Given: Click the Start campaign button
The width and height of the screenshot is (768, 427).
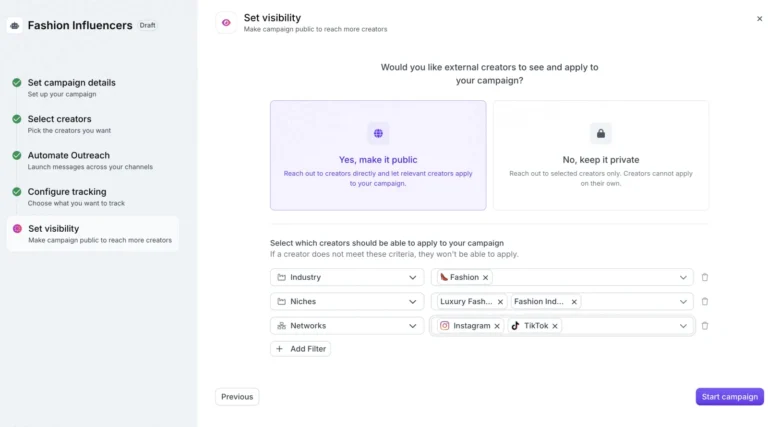Looking at the screenshot, I should coord(729,397).
